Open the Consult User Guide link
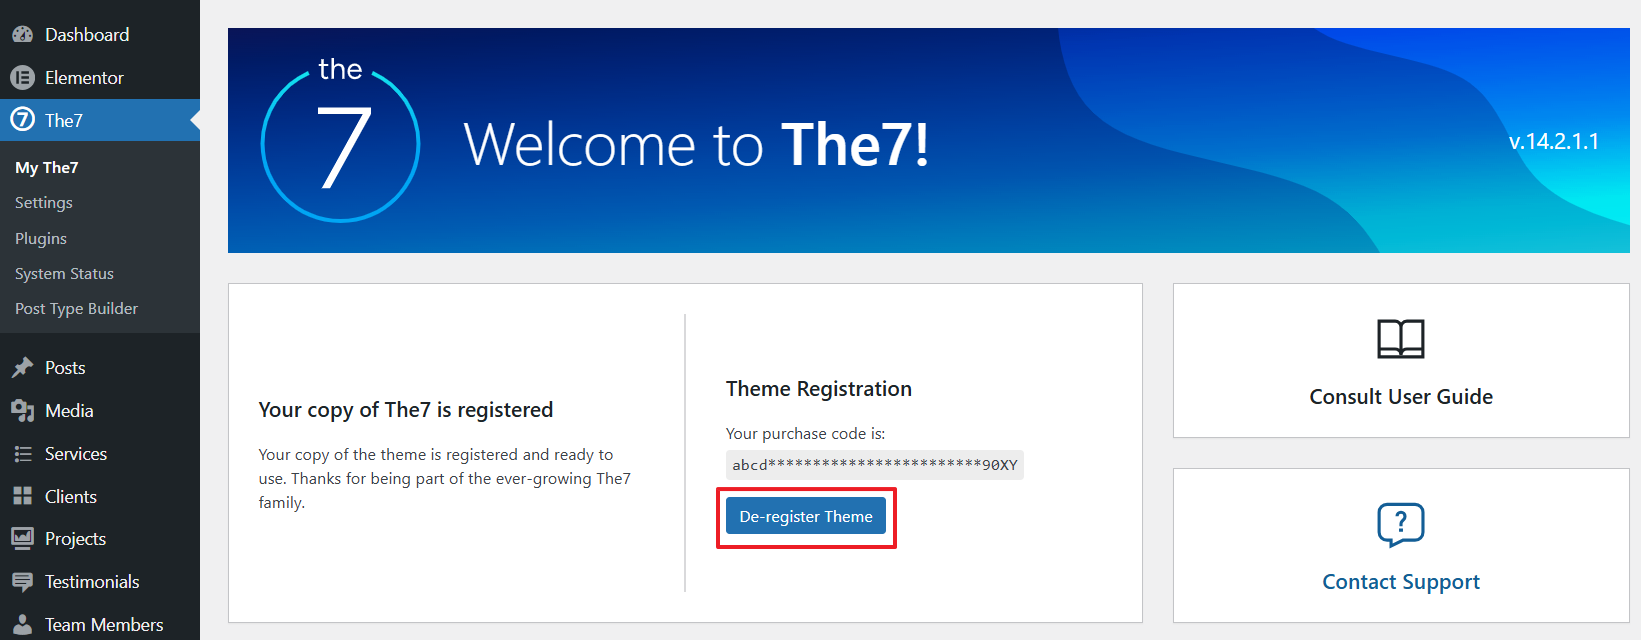Viewport: 1641px width, 640px height. (1400, 397)
